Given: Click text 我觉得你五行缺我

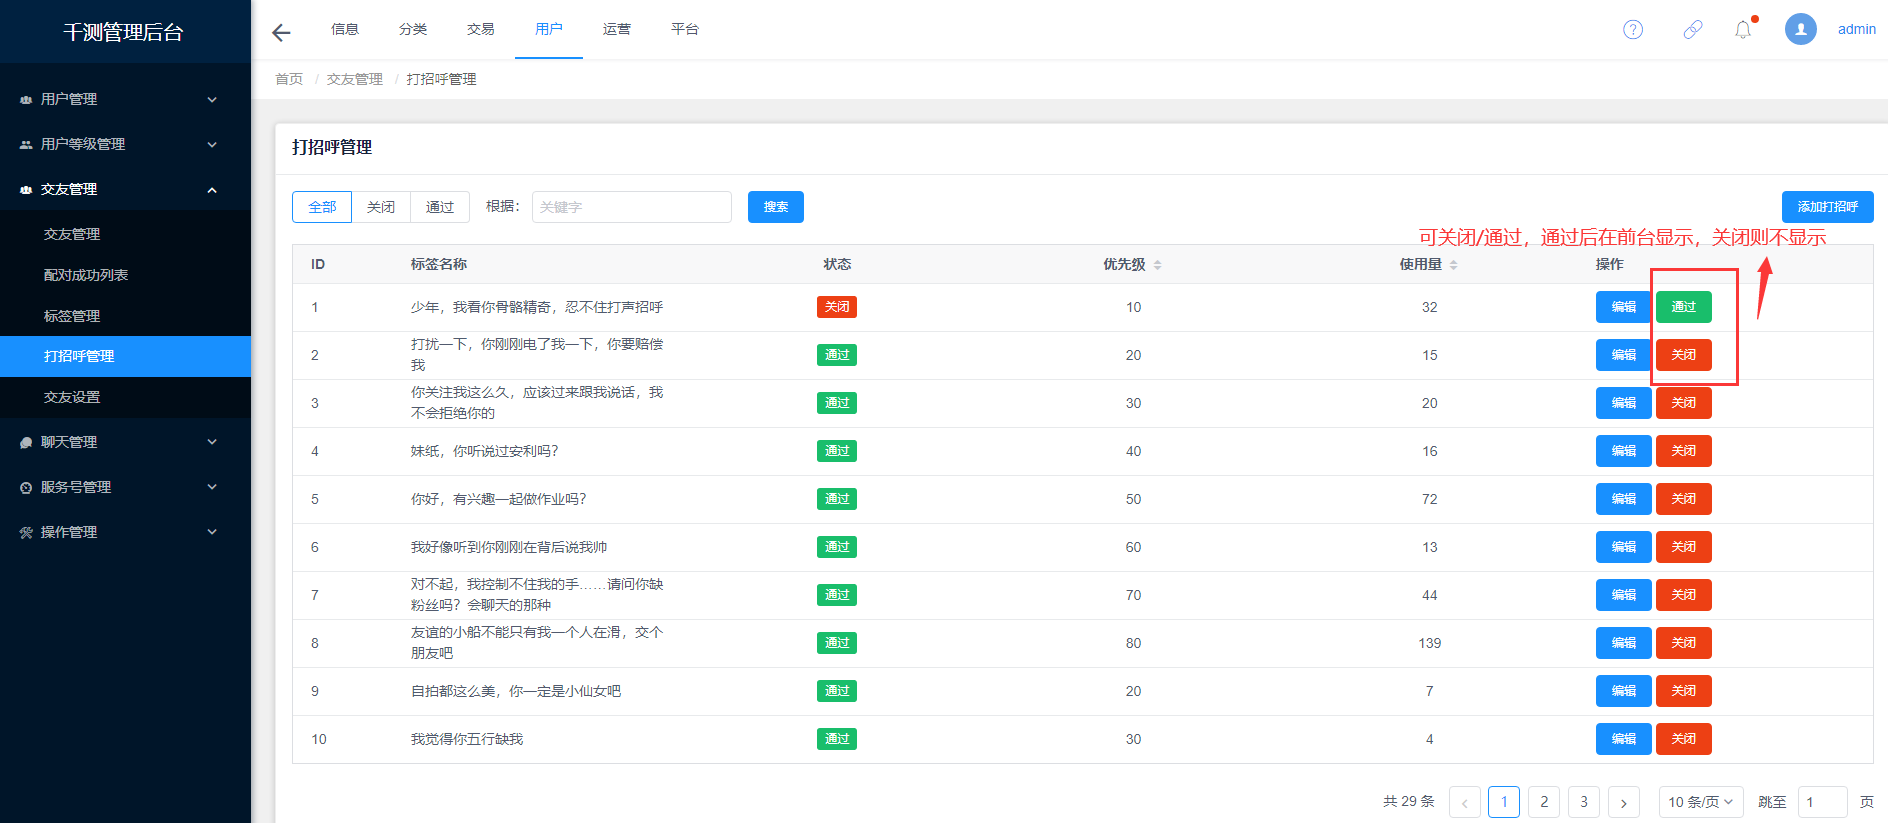Looking at the screenshot, I should pyautogui.click(x=467, y=739).
